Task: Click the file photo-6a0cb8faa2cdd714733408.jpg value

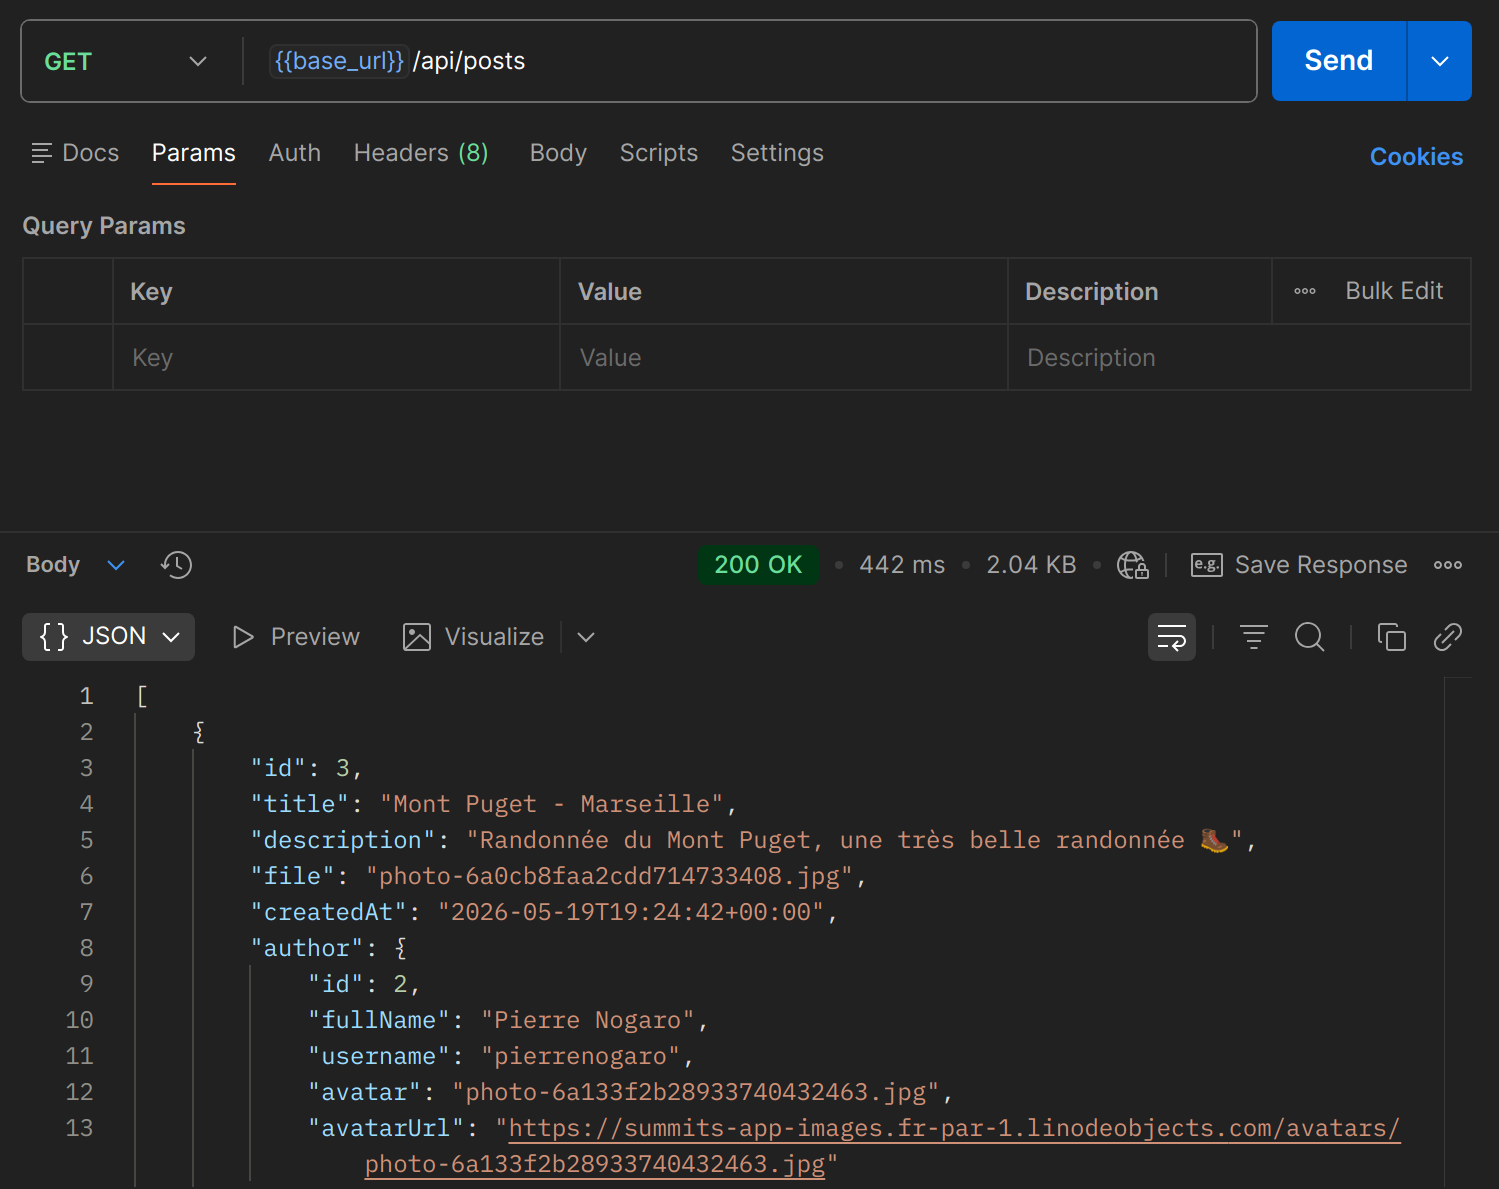Action: click(x=609, y=876)
